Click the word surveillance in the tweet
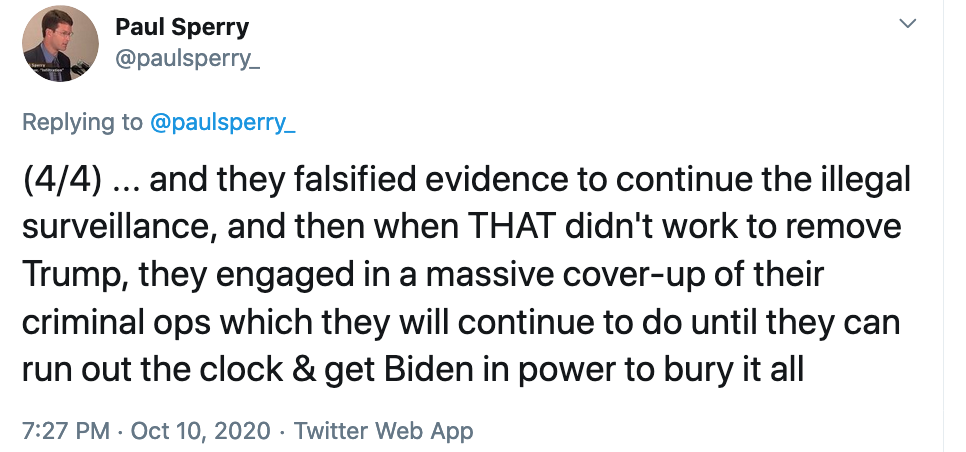This screenshot has height=452, width=966. click(x=112, y=227)
